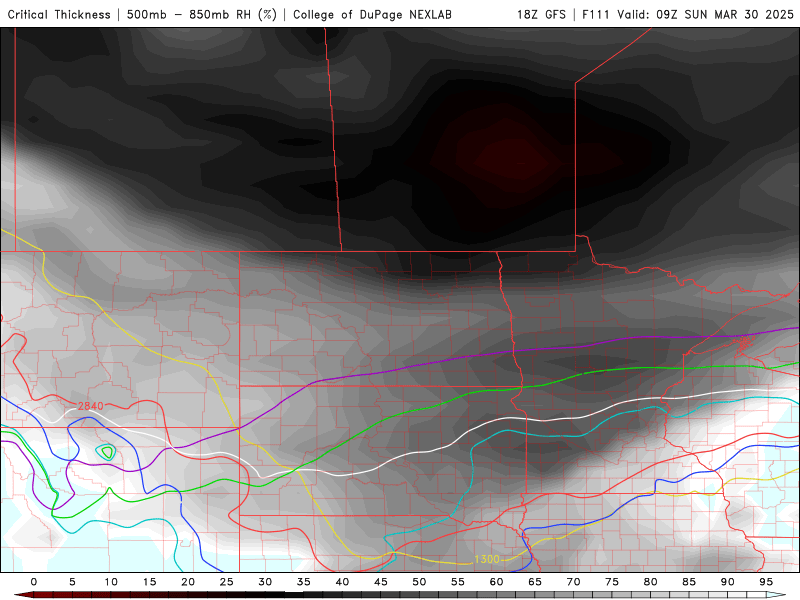Click the '25' tick on color scale
800x600 pixels.
pos(227,582)
